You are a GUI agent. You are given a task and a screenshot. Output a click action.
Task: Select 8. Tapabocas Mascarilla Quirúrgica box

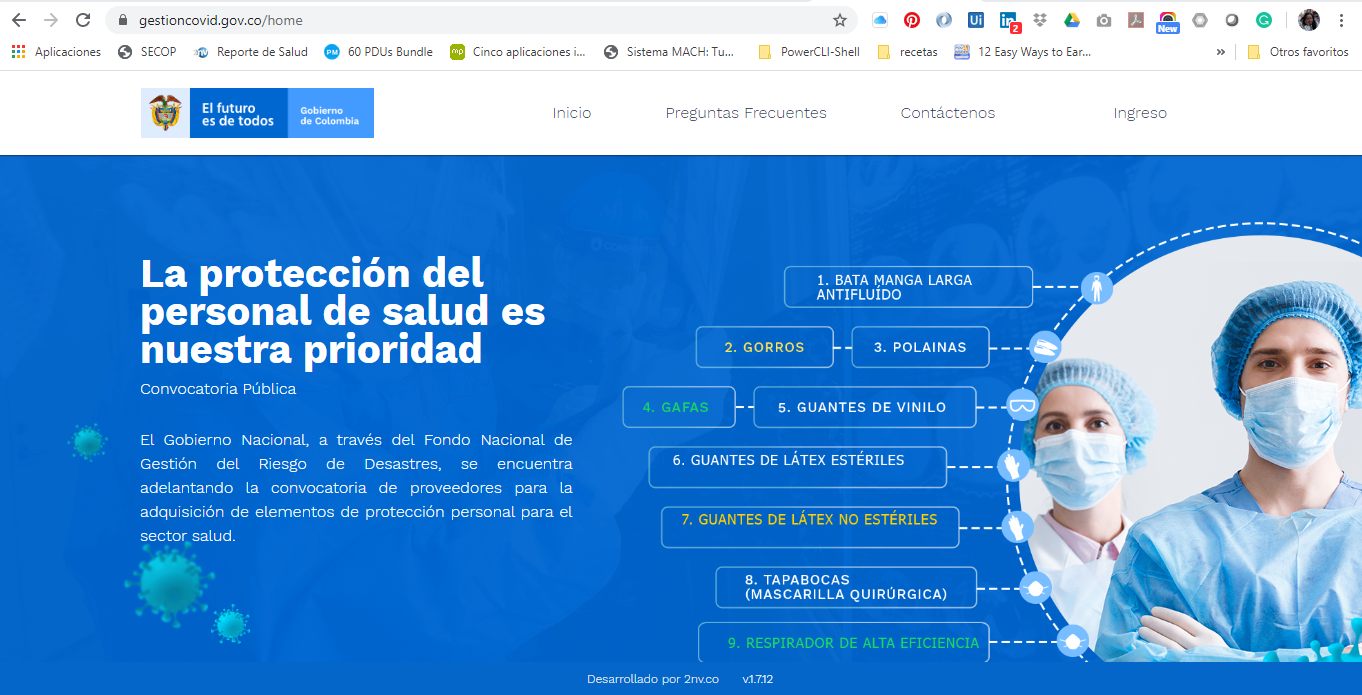click(x=846, y=587)
